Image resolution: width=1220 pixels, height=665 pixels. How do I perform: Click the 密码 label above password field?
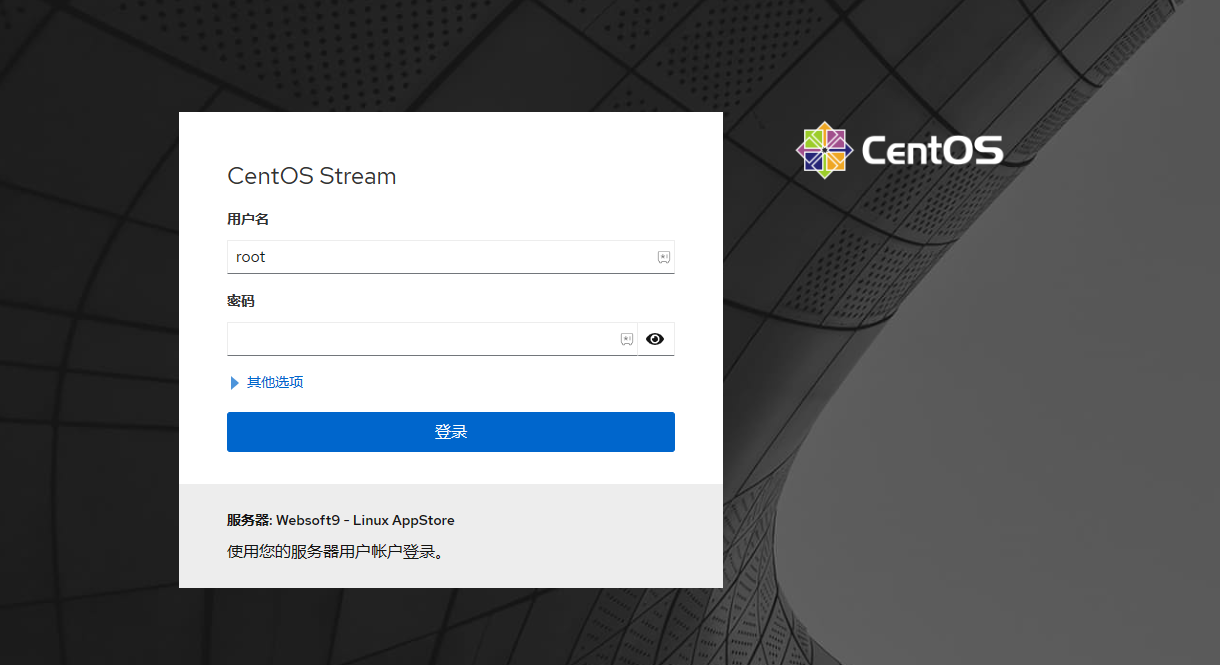tap(241, 300)
